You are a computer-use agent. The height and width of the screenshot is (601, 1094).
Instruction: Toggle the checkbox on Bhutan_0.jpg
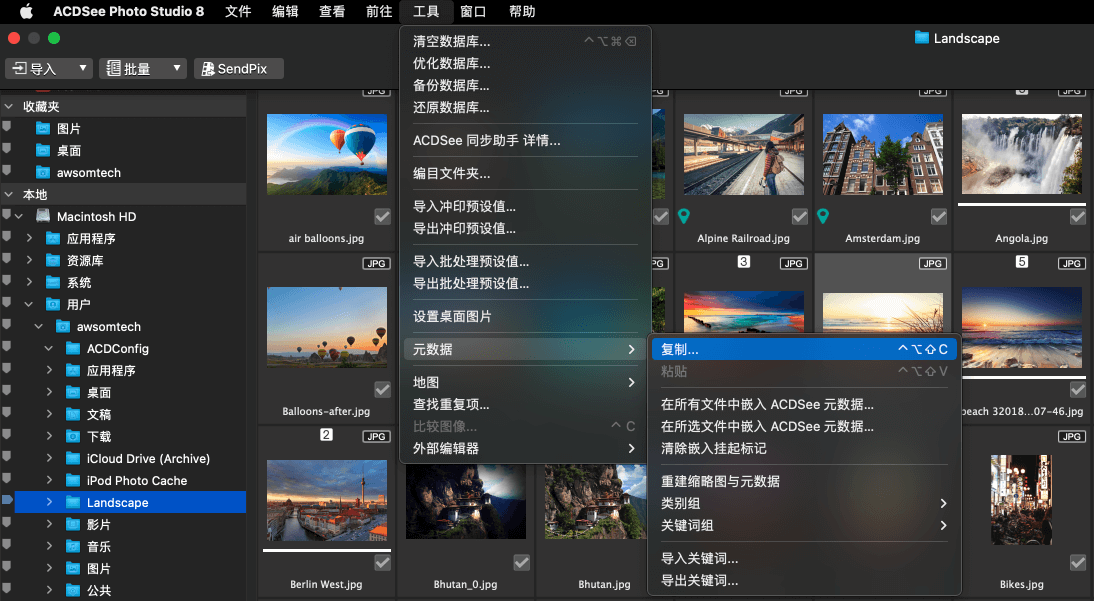click(x=521, y=562)
